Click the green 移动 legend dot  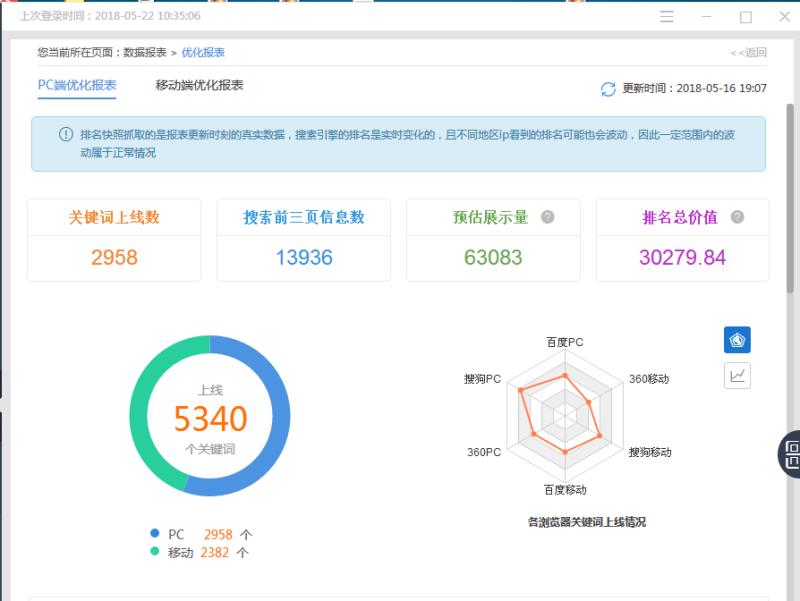coord(155,551)
